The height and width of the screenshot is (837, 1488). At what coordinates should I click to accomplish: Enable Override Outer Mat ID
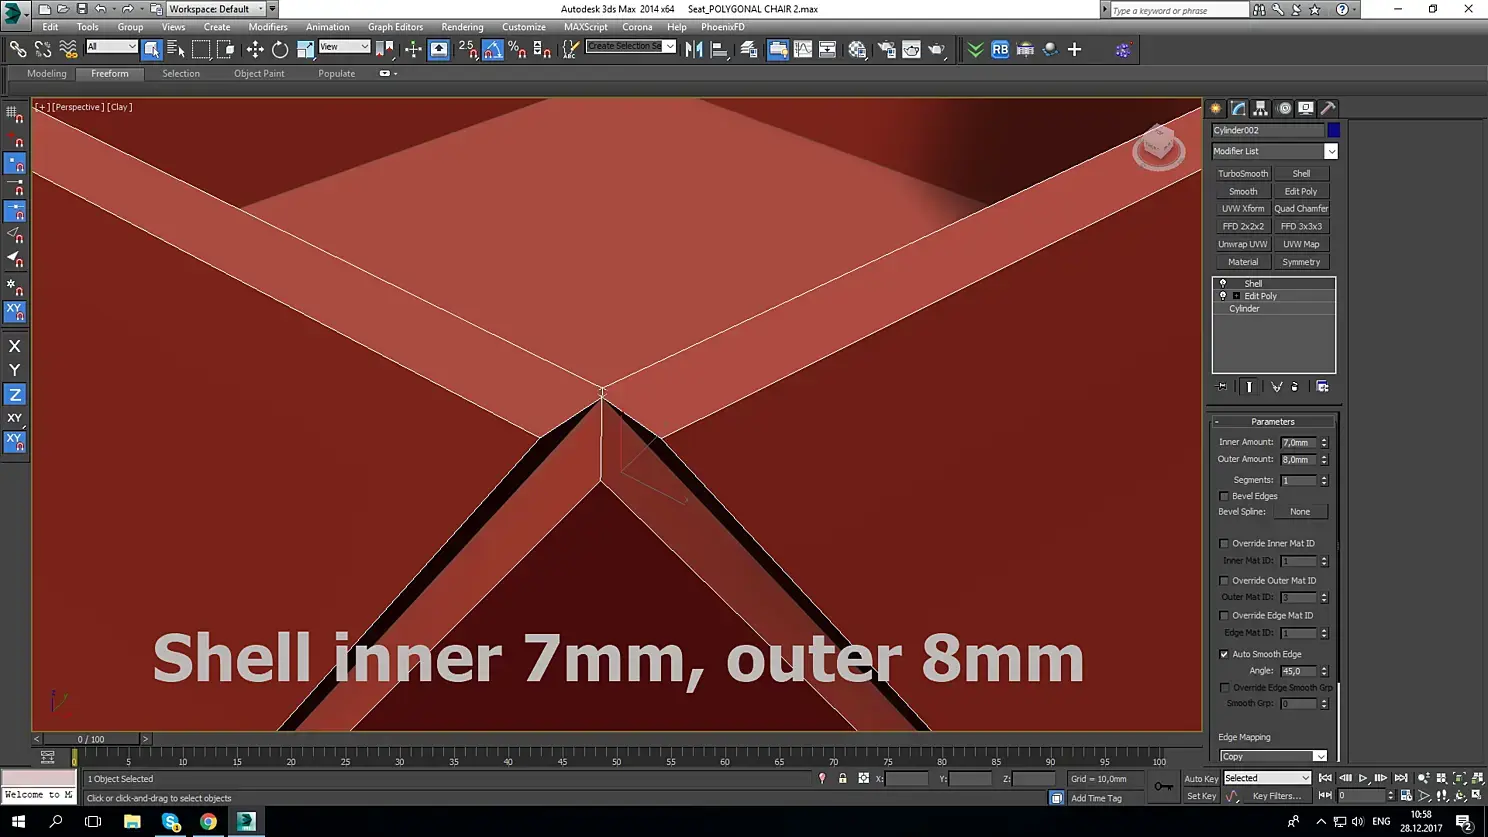click(x=1224, y=581)
